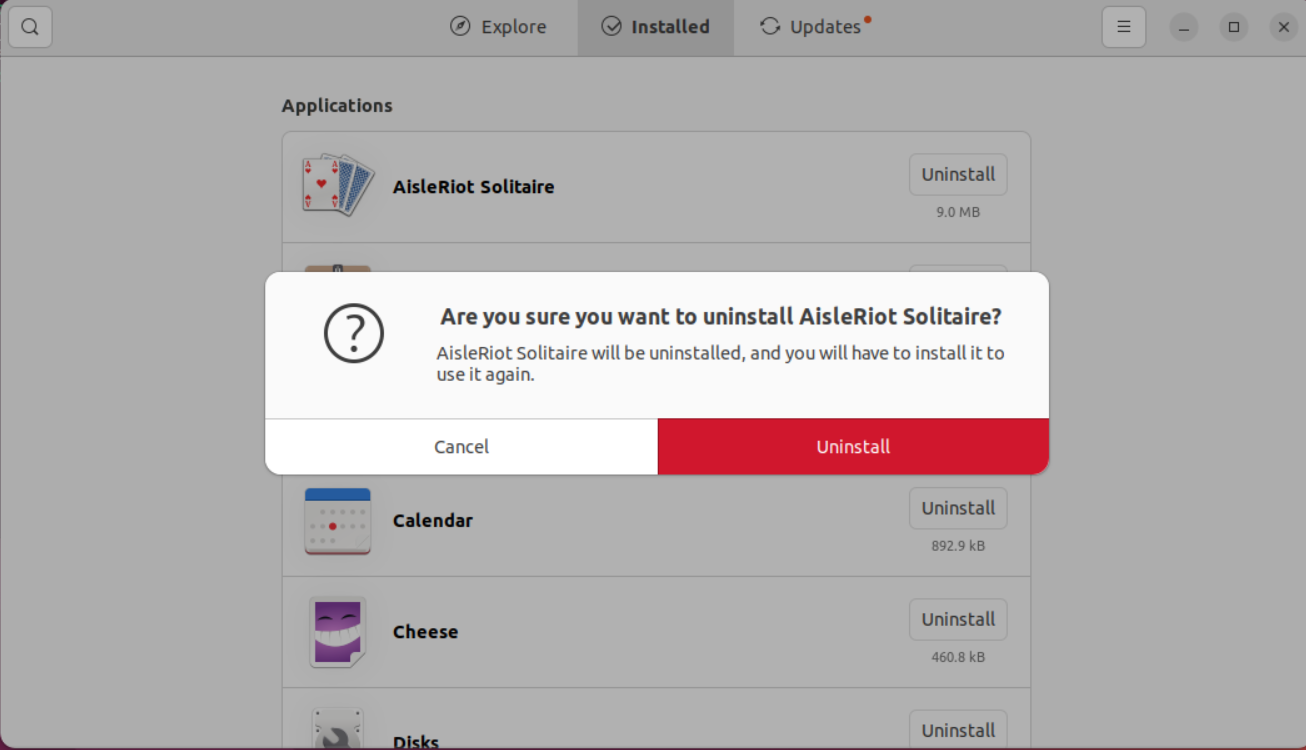Open the Cheese list entry

click(656, 632)
